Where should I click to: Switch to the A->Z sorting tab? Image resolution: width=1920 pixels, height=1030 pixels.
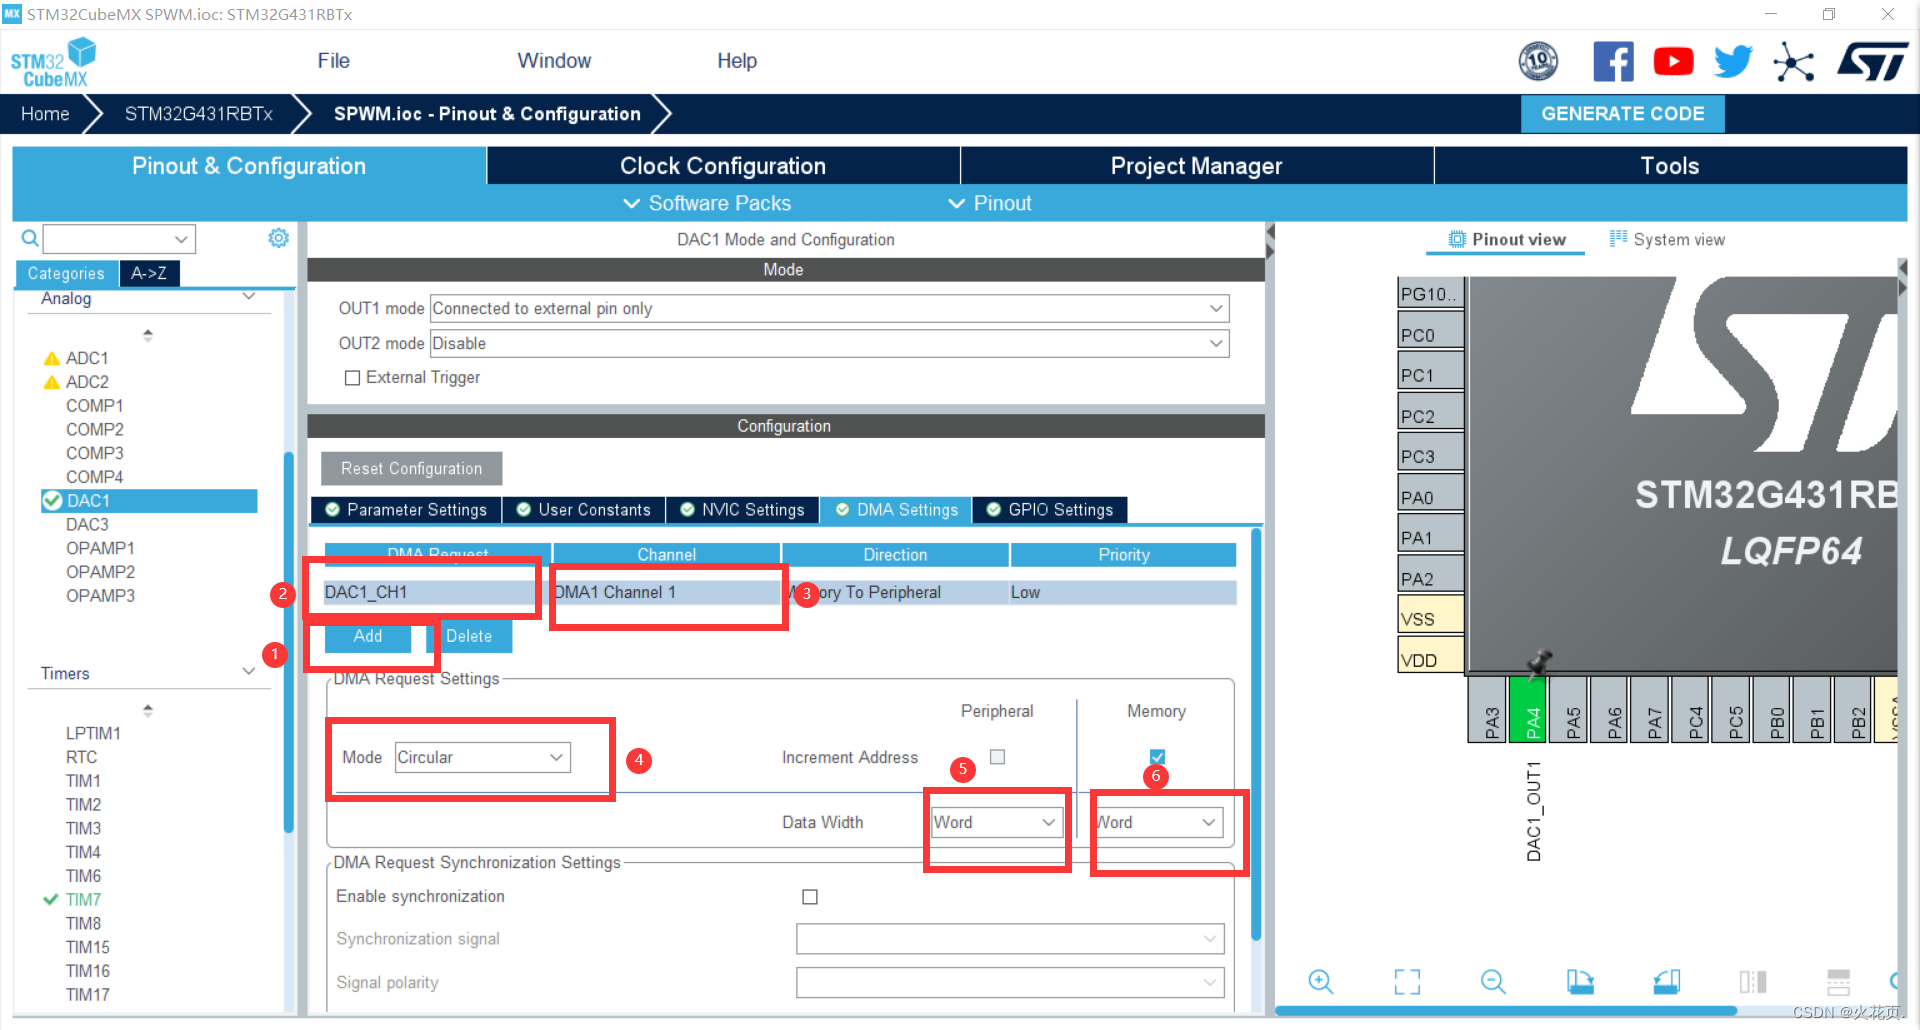[149, 273]
